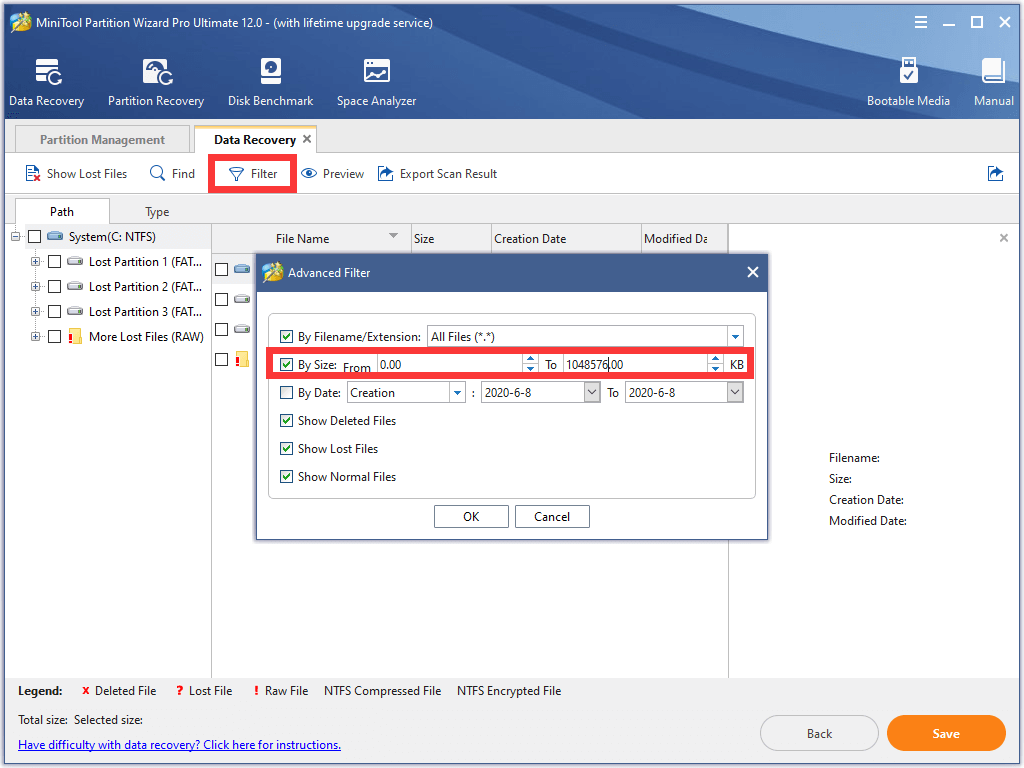Viewport: 1024px width, 768px height.
Task: Toggle the By Filename/Extension checkbox
Action: tap(286, 336)
